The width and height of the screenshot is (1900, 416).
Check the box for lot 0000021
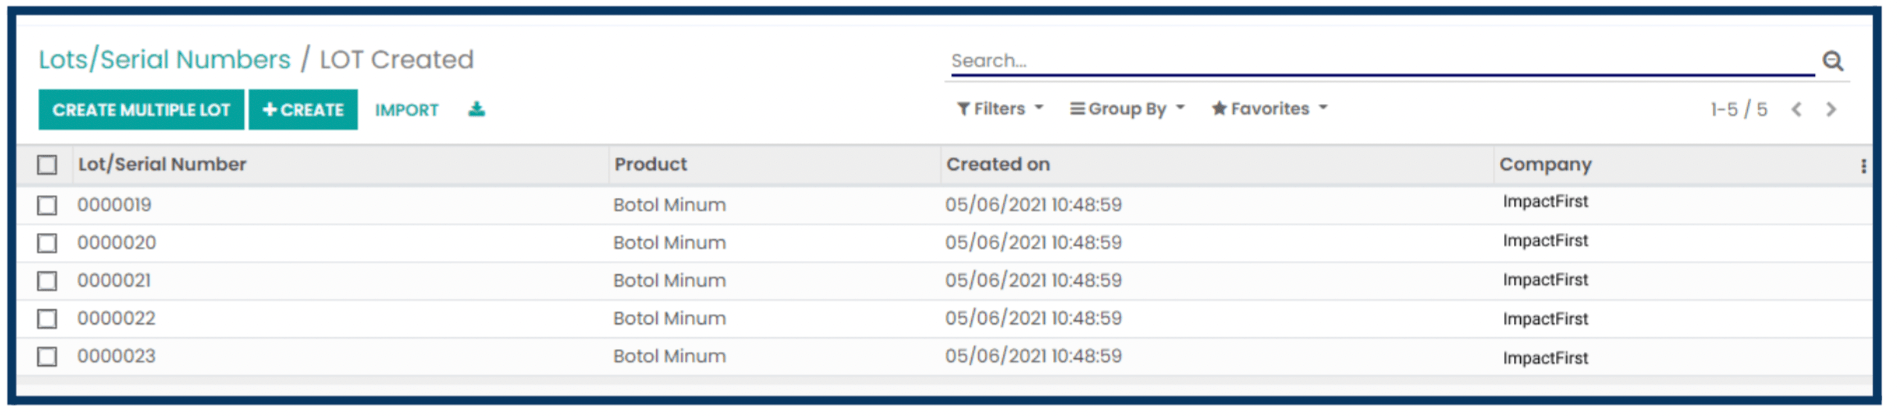pyautogui.click(x=47, y=281)
